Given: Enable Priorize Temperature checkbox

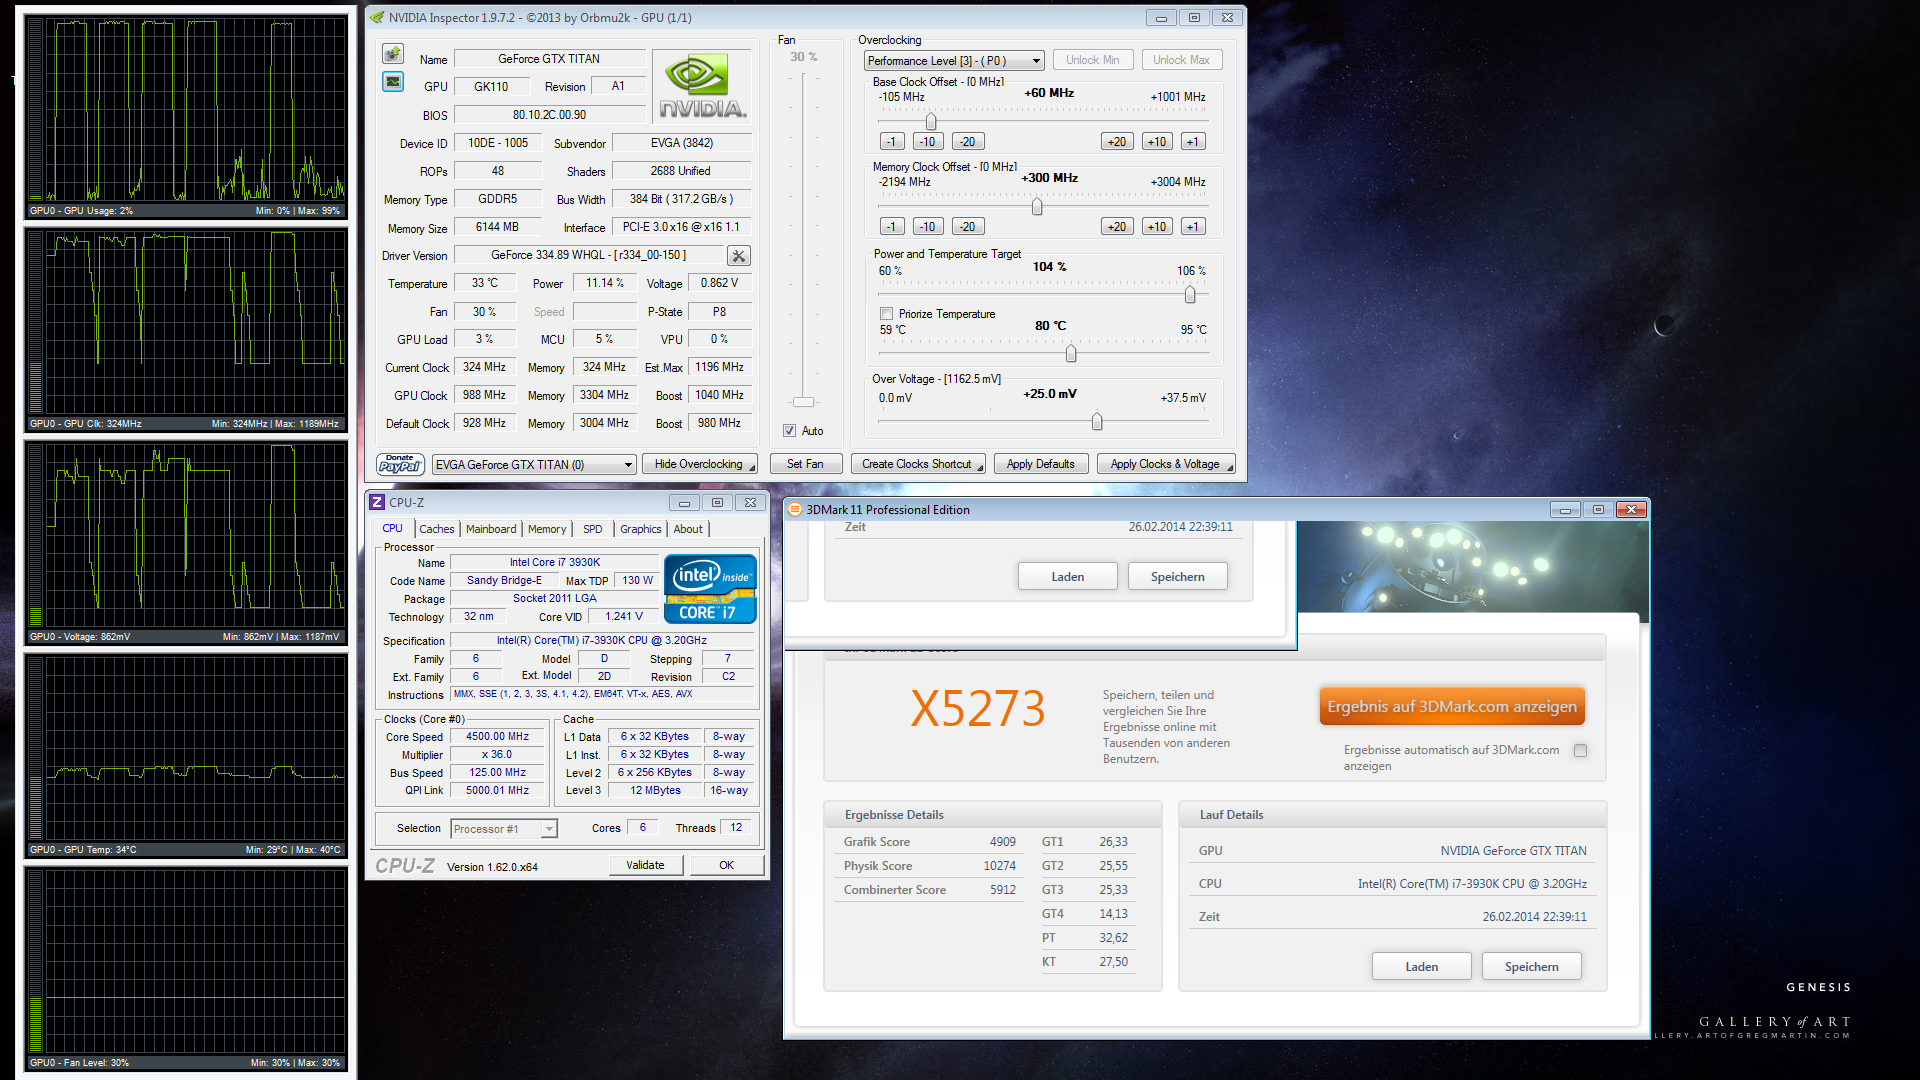Looking at the screenshot, I should coord(886,314).
